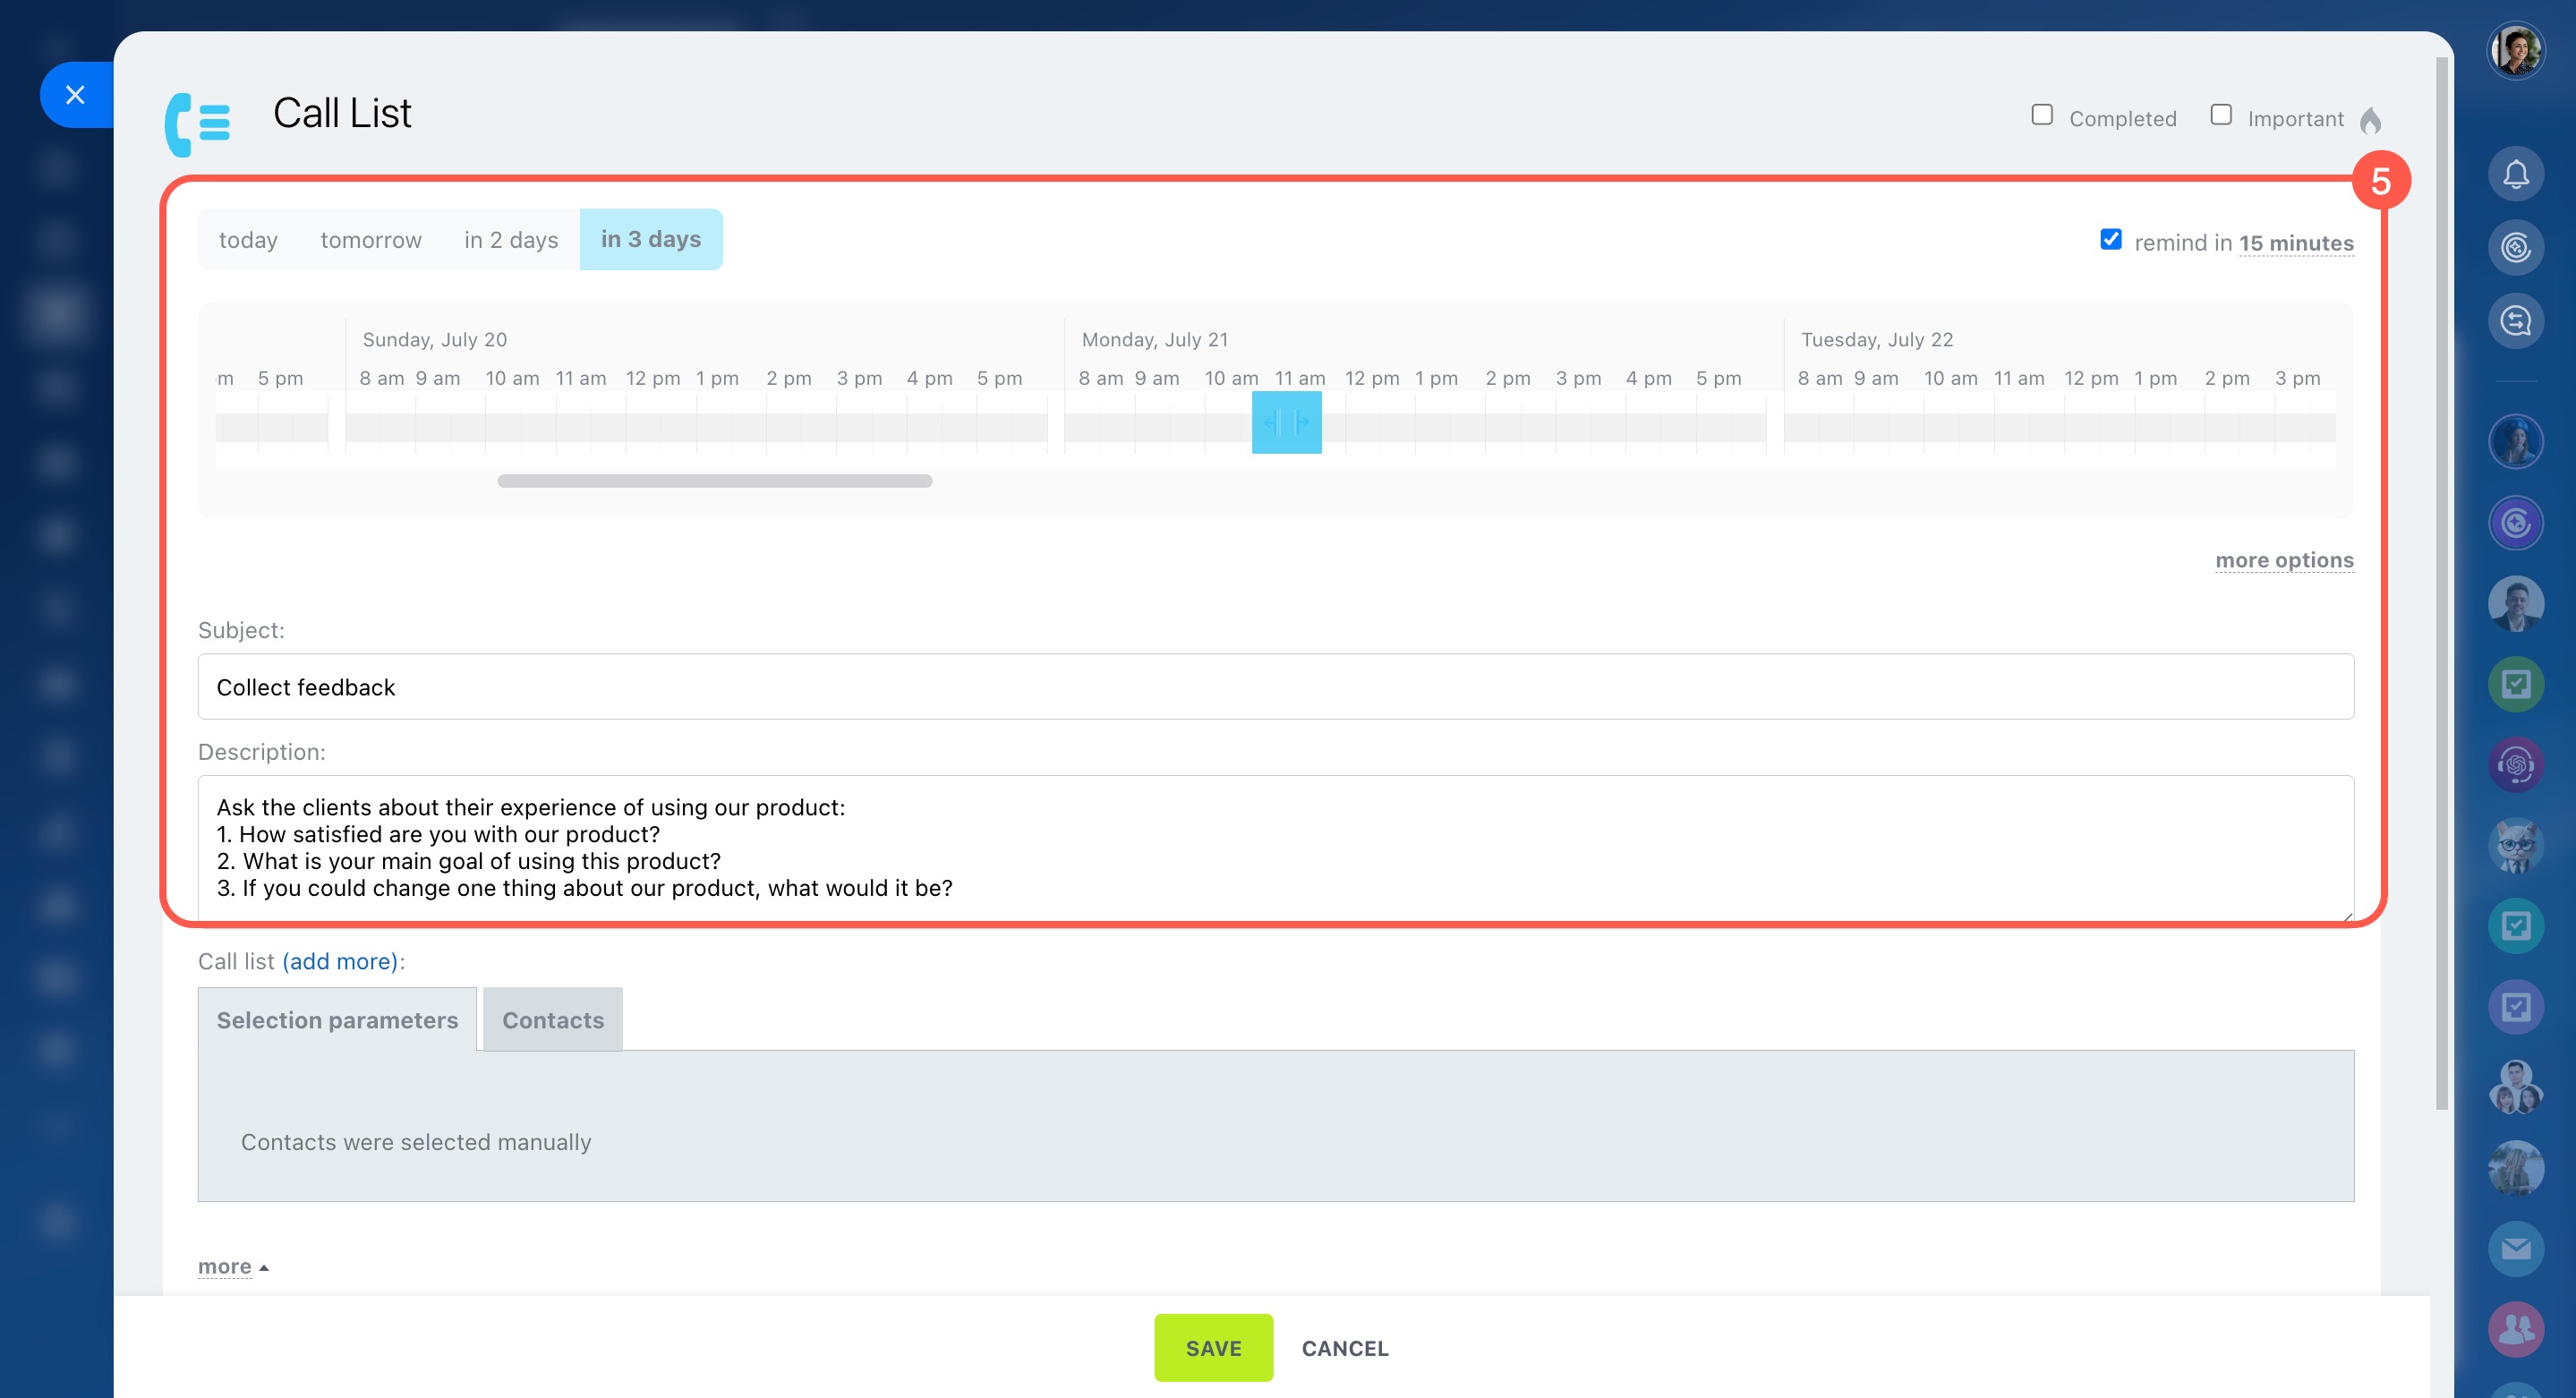Open the pink group contacts icon

click(x=2515, y=1329)
